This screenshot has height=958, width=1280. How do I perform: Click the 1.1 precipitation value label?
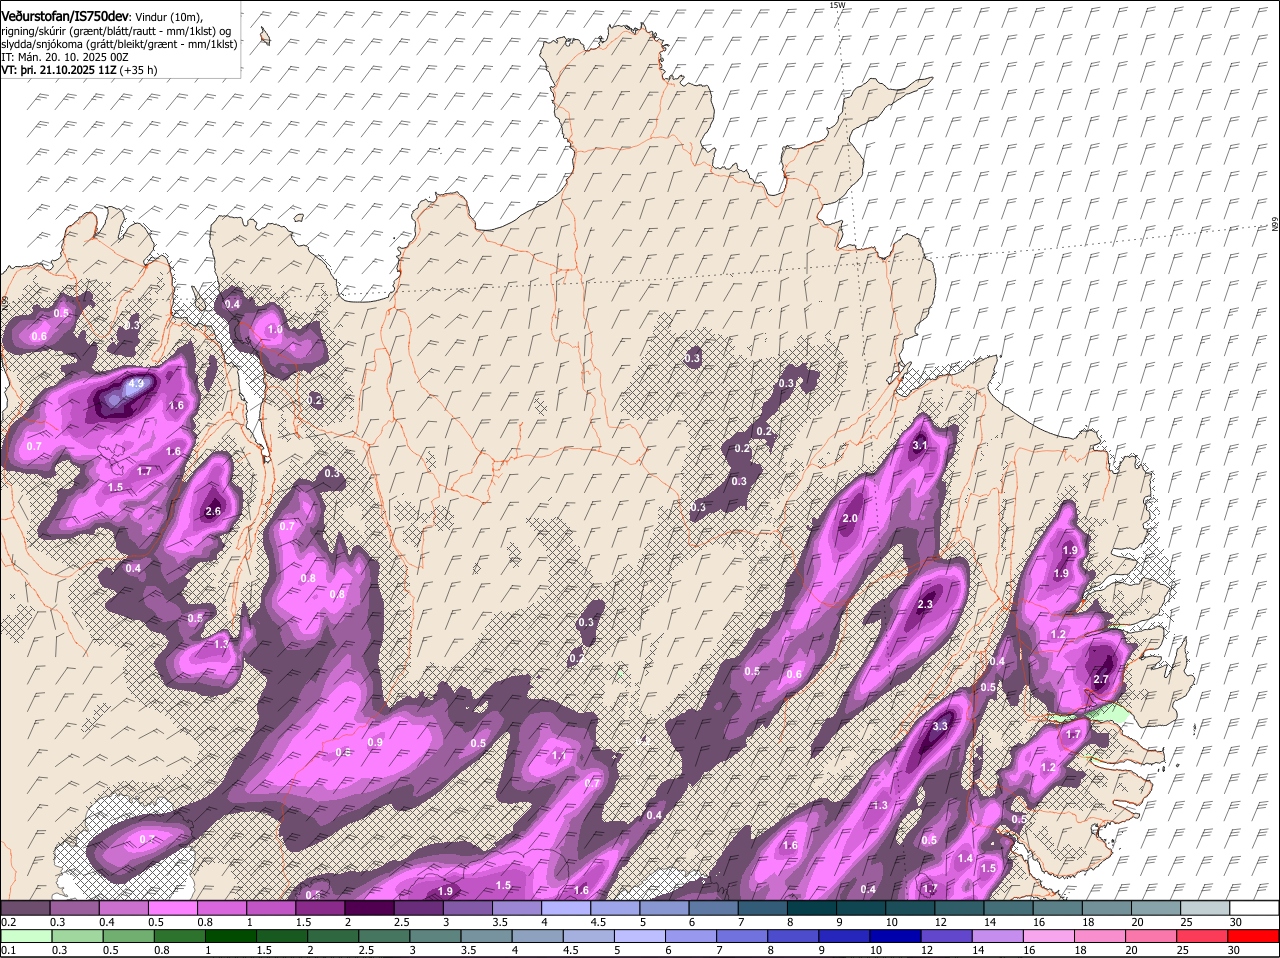[x=559, y=756]
